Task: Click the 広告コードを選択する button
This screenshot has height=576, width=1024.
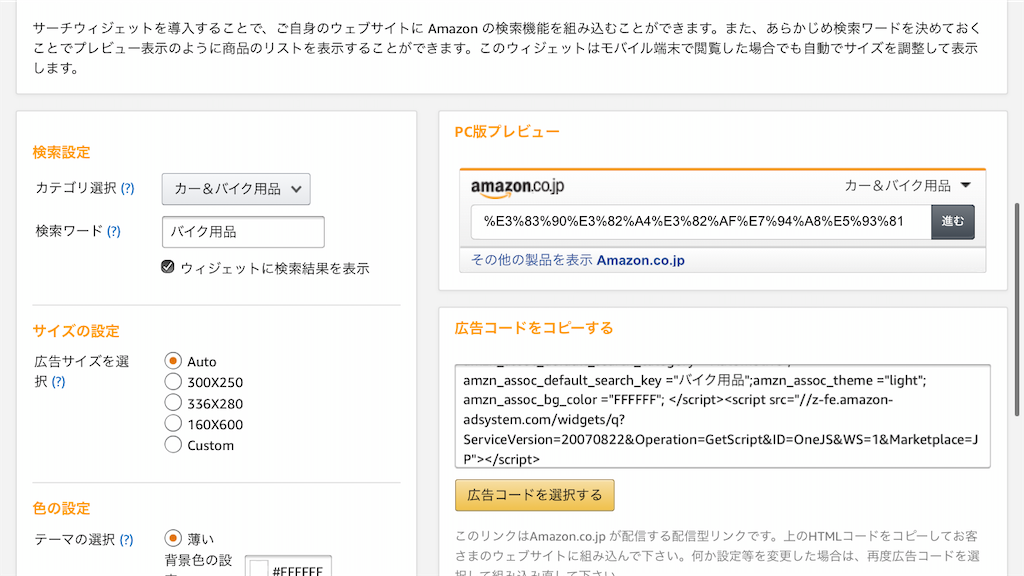Action: (535, 495)
